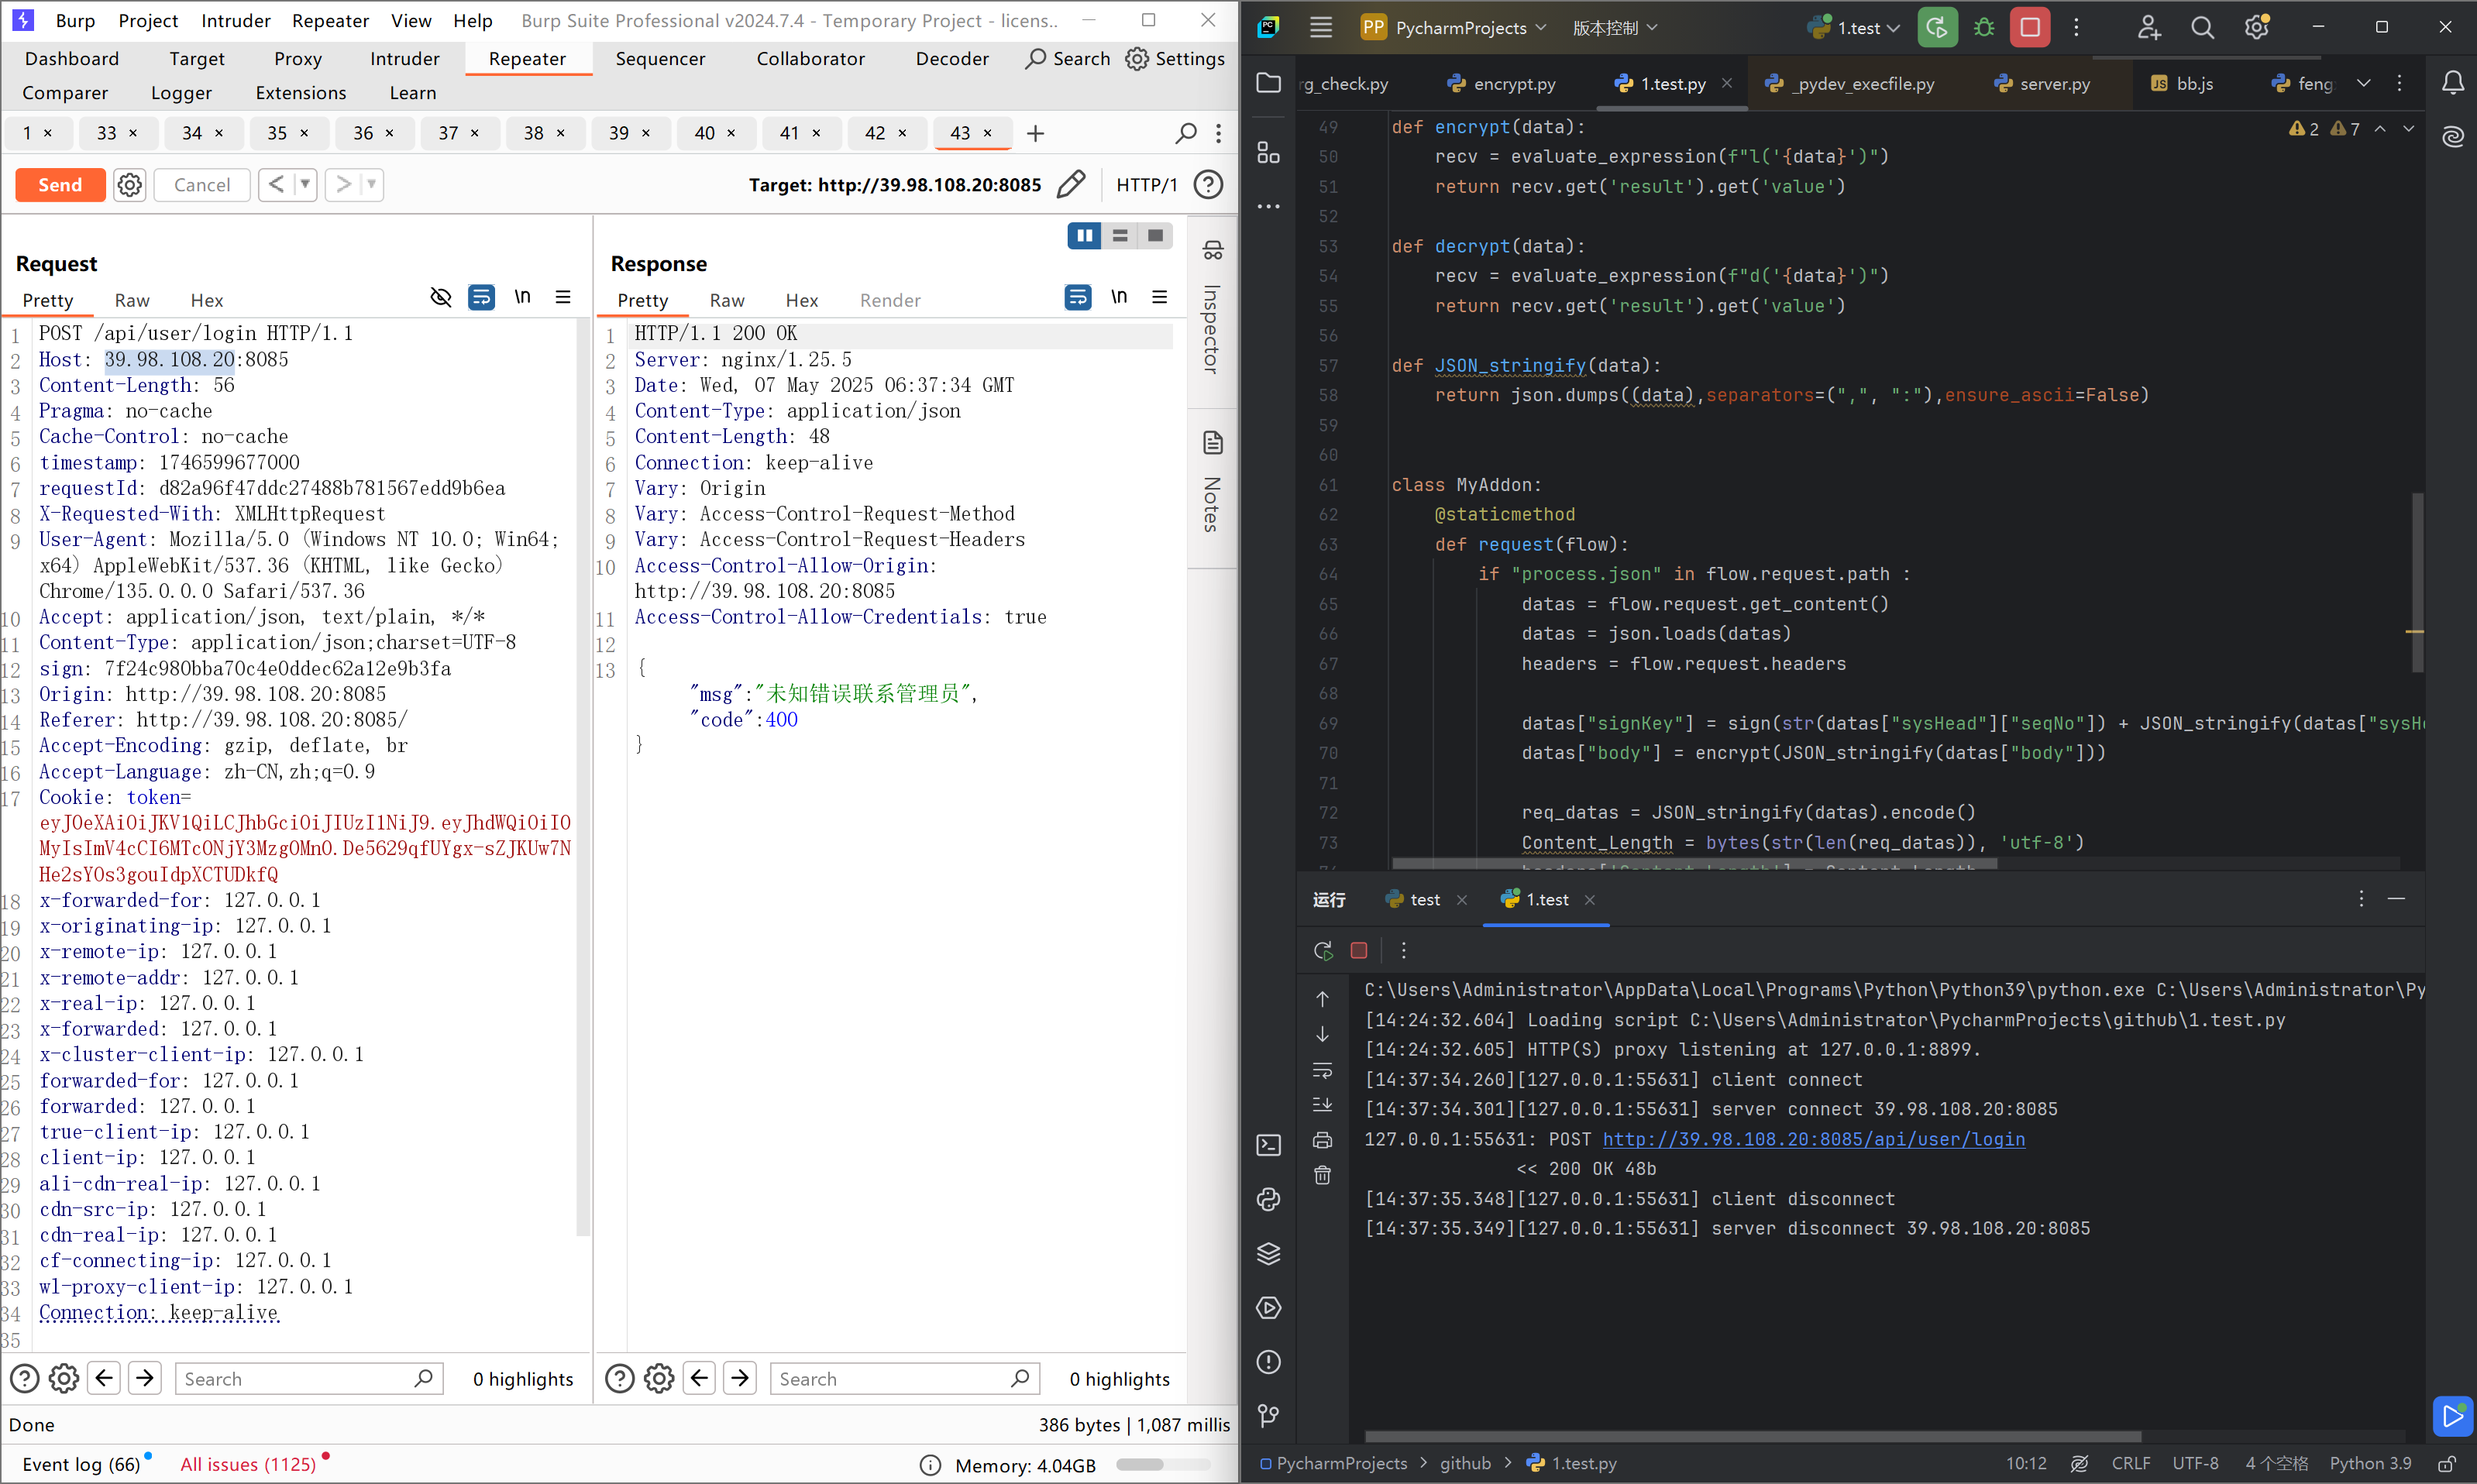Clear console output with the trash icon
This screenshot has width=2477, height=1484.
point(1322,1176)
